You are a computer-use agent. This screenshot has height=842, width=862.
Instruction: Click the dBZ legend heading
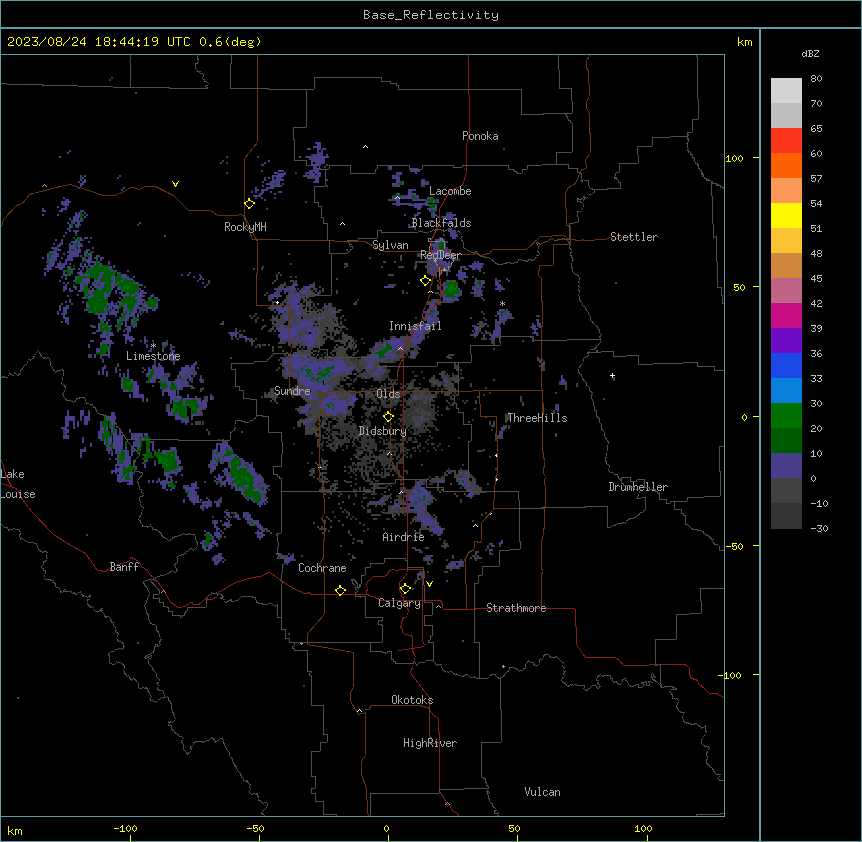pyautogui.click(x=810, y=53)
